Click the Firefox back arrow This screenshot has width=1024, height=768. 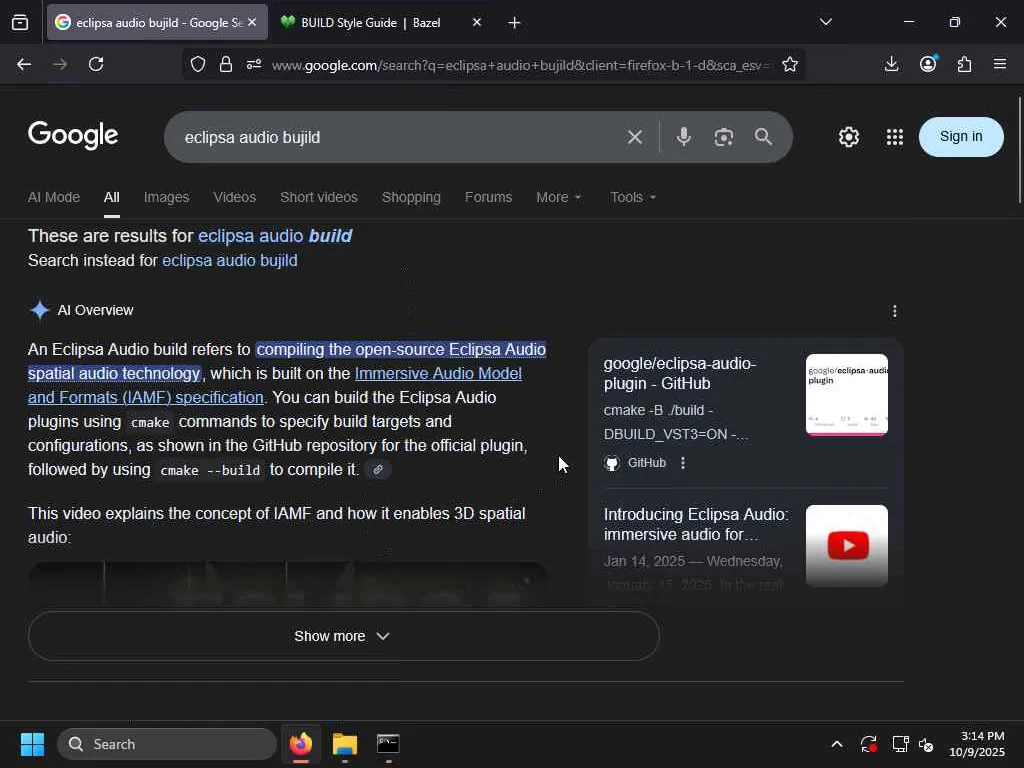(24, 64)
